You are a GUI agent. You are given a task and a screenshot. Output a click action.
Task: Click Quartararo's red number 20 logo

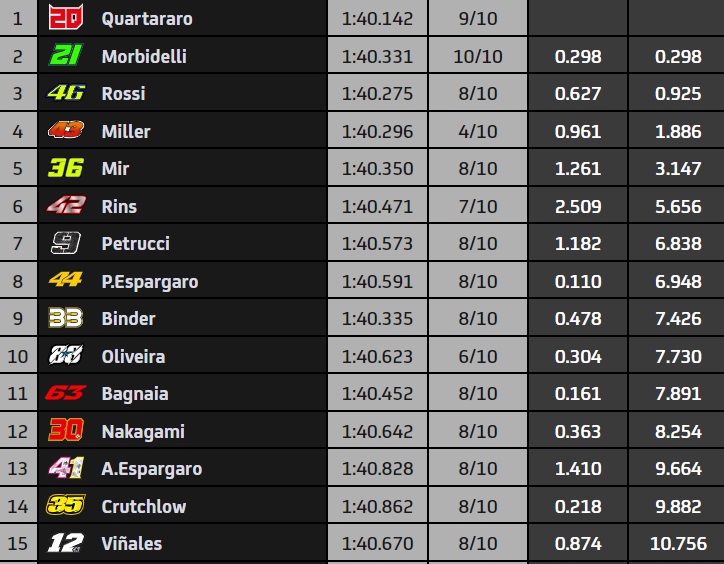coord(66,17)
